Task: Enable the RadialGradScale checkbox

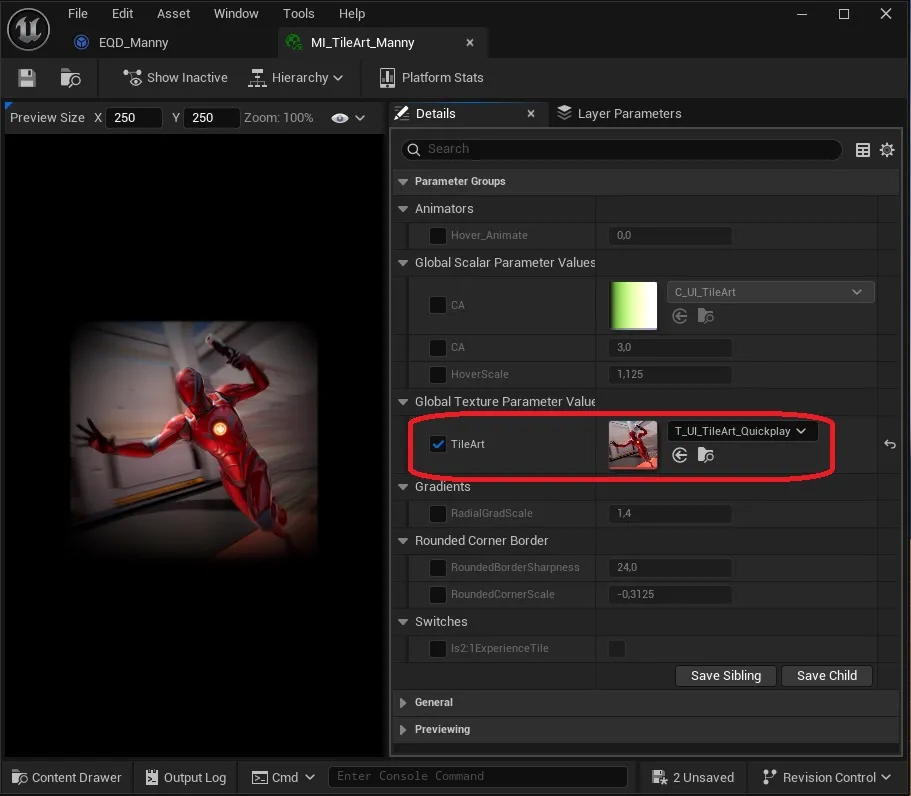Action: 437,514
